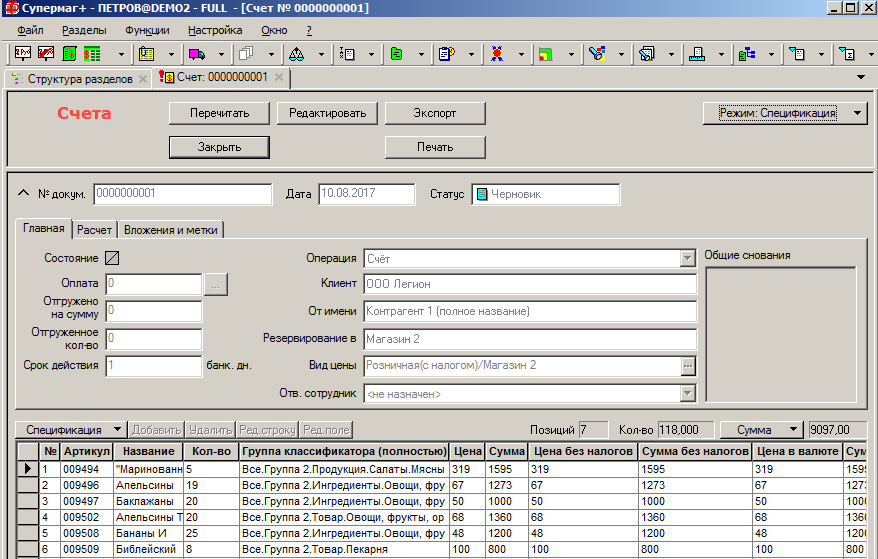878x559 pixels.
Task: Click the document on cyan ruler icon
Action: (x=697, y=54)
